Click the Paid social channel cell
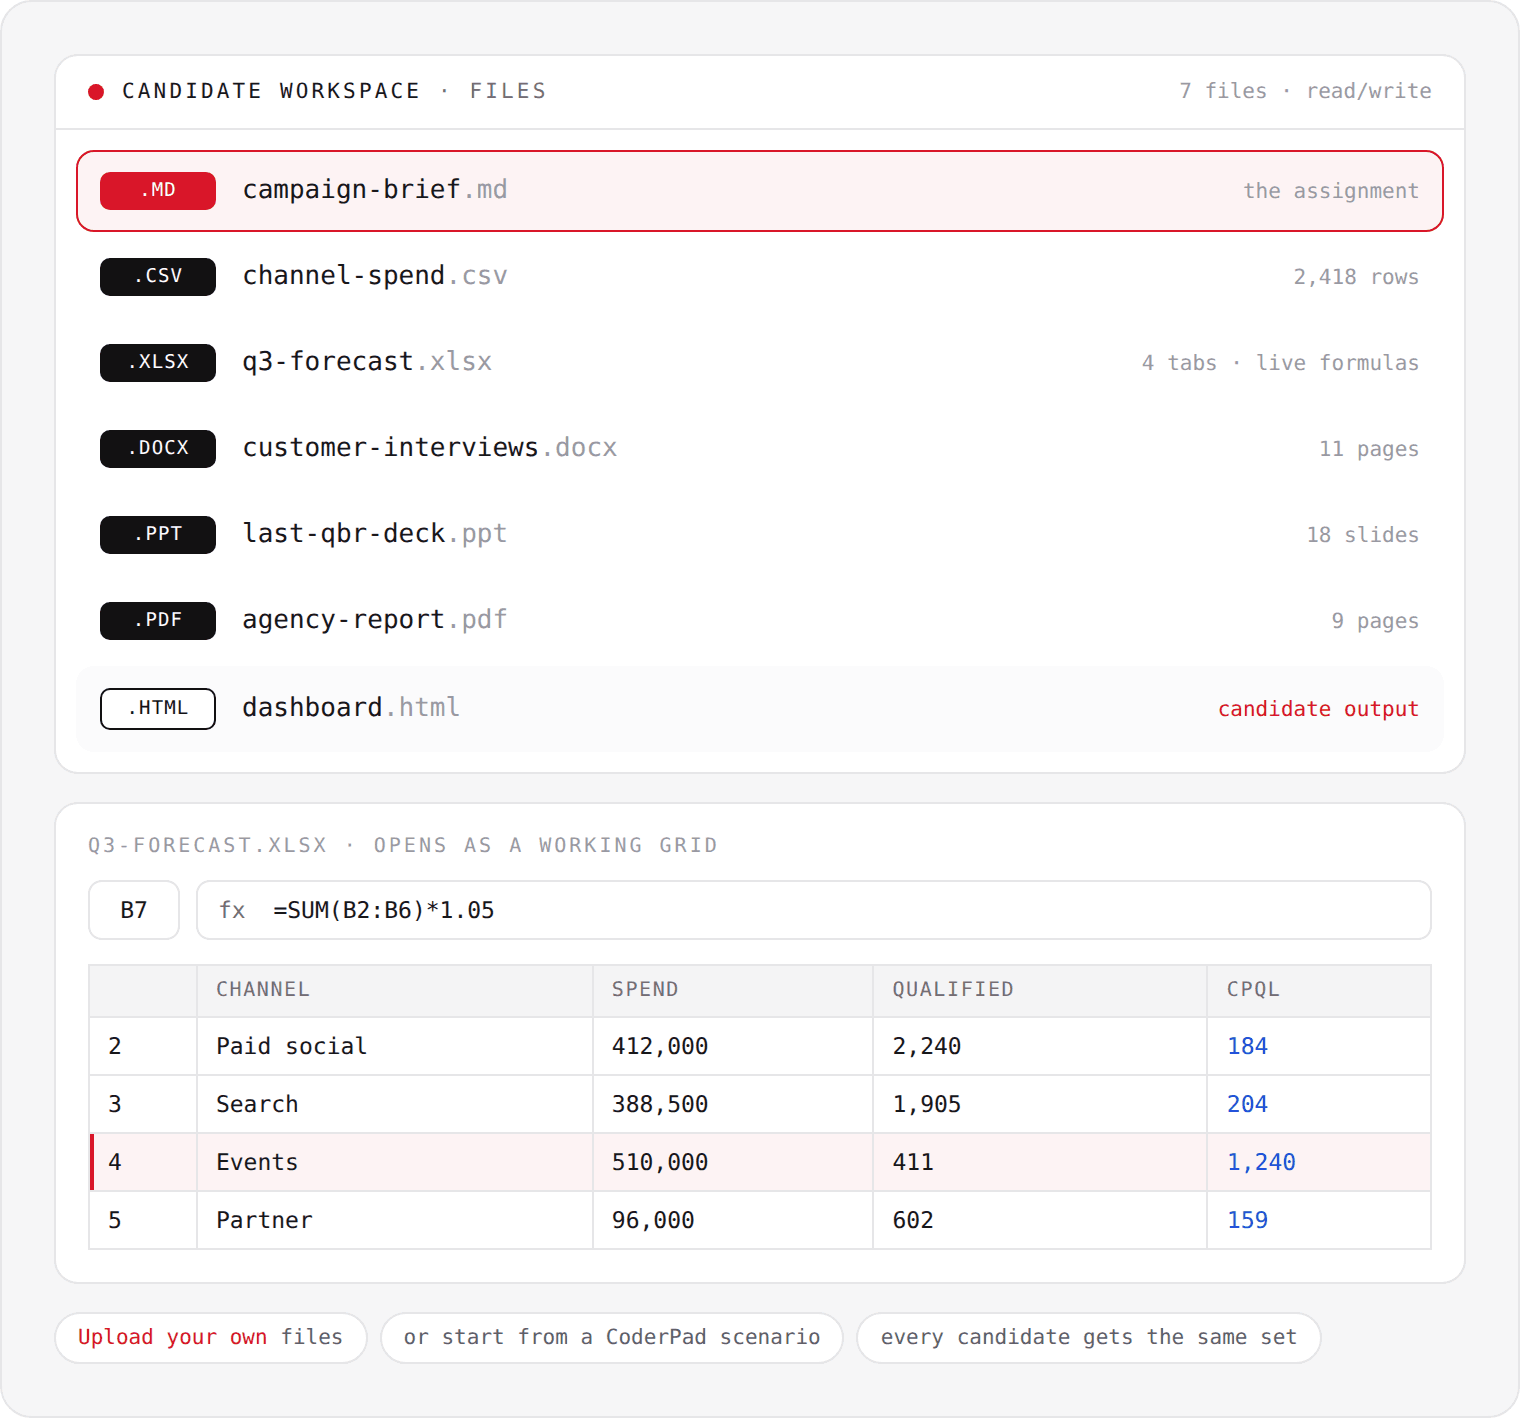Image resolution: width=1520 pixels, height=1418 pixels. coord(395,1046)
